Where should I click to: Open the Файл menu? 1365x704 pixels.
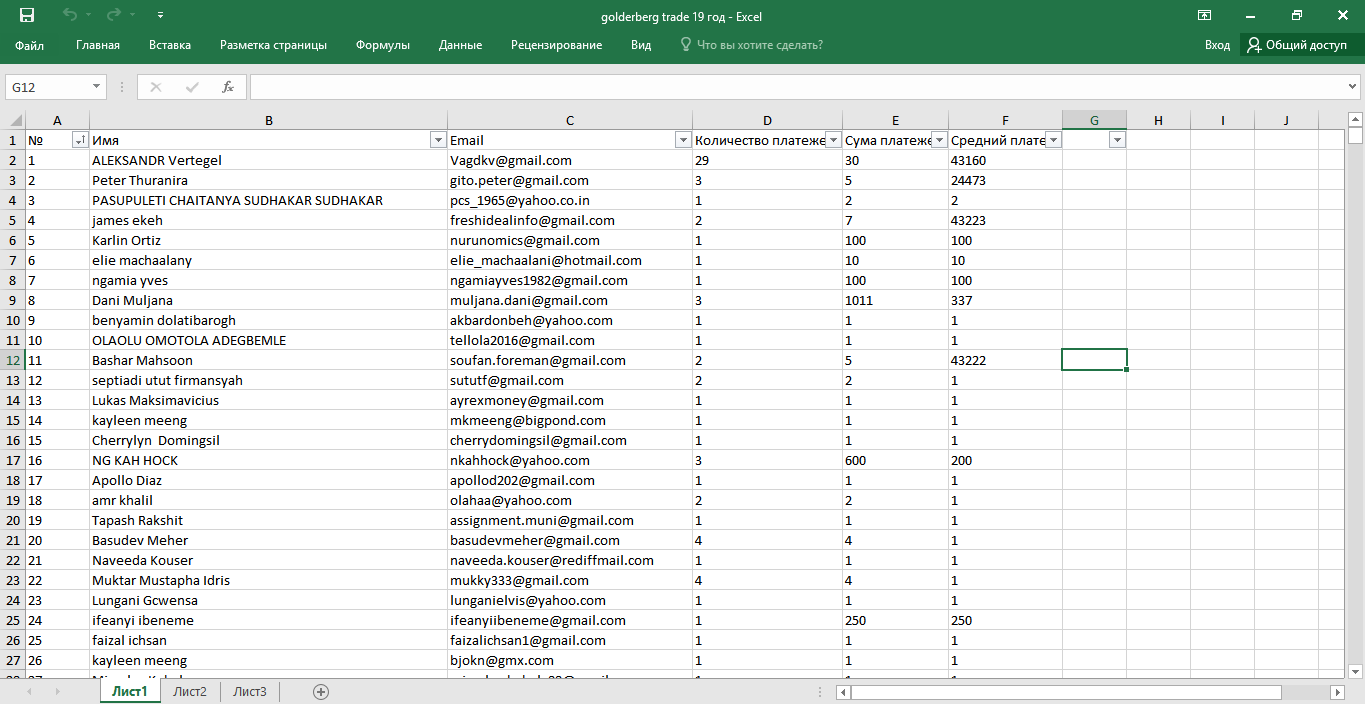click(29, 45)
